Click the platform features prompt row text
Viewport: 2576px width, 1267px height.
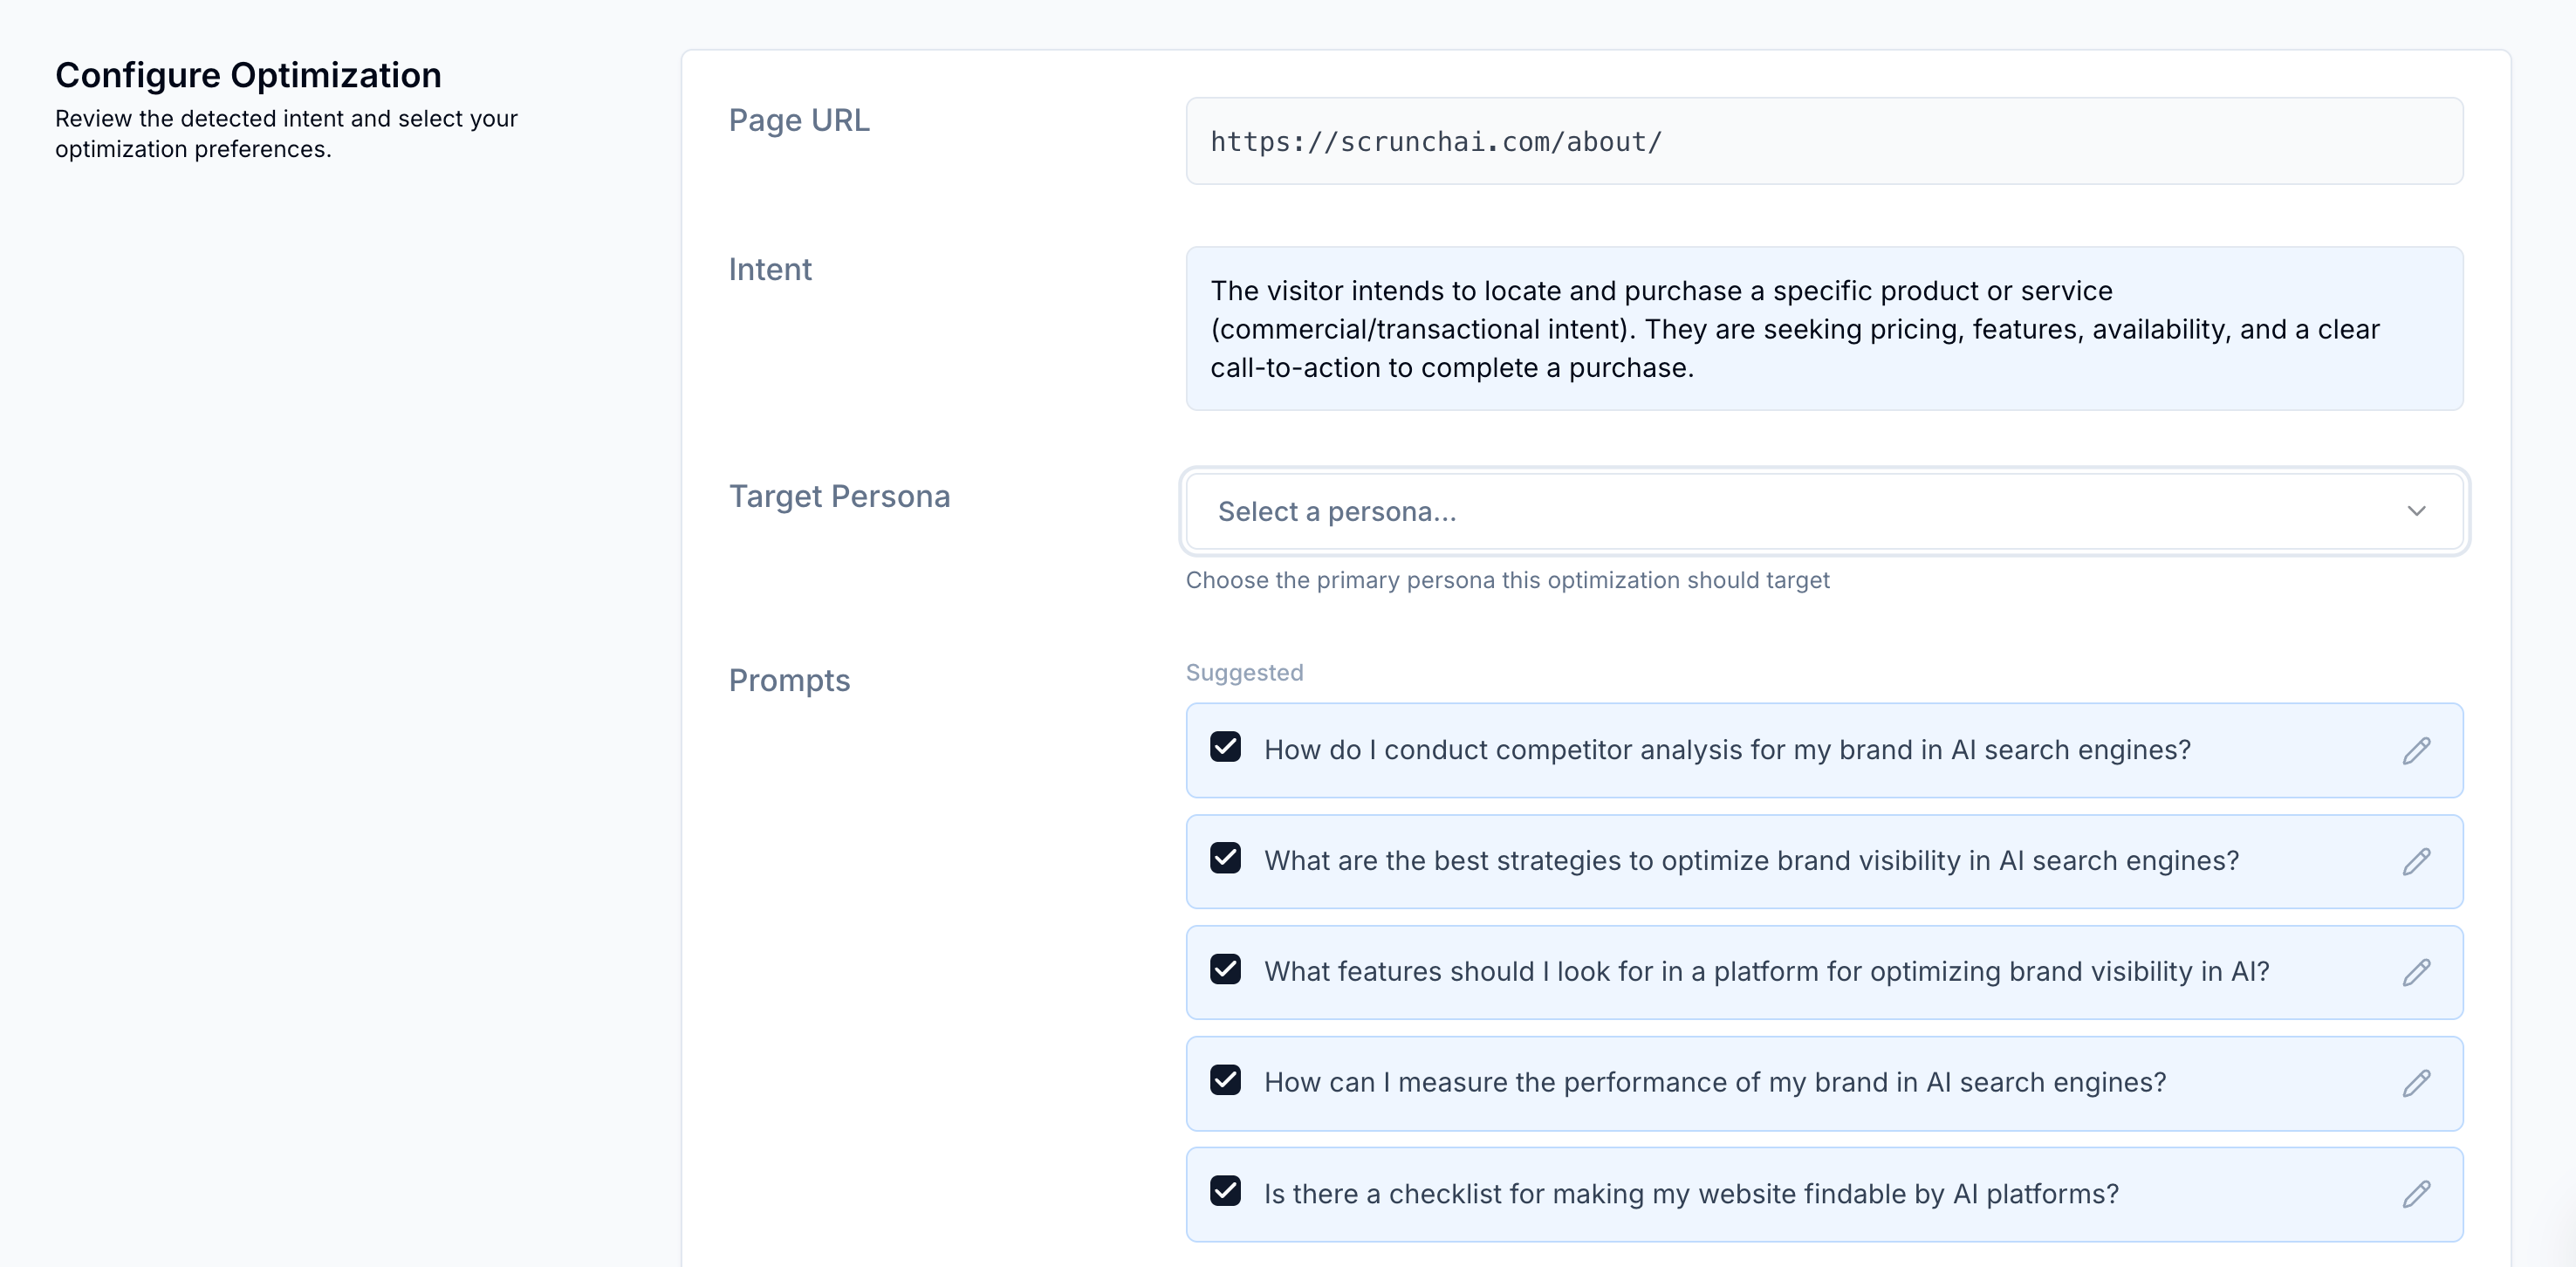[1766, 972]
